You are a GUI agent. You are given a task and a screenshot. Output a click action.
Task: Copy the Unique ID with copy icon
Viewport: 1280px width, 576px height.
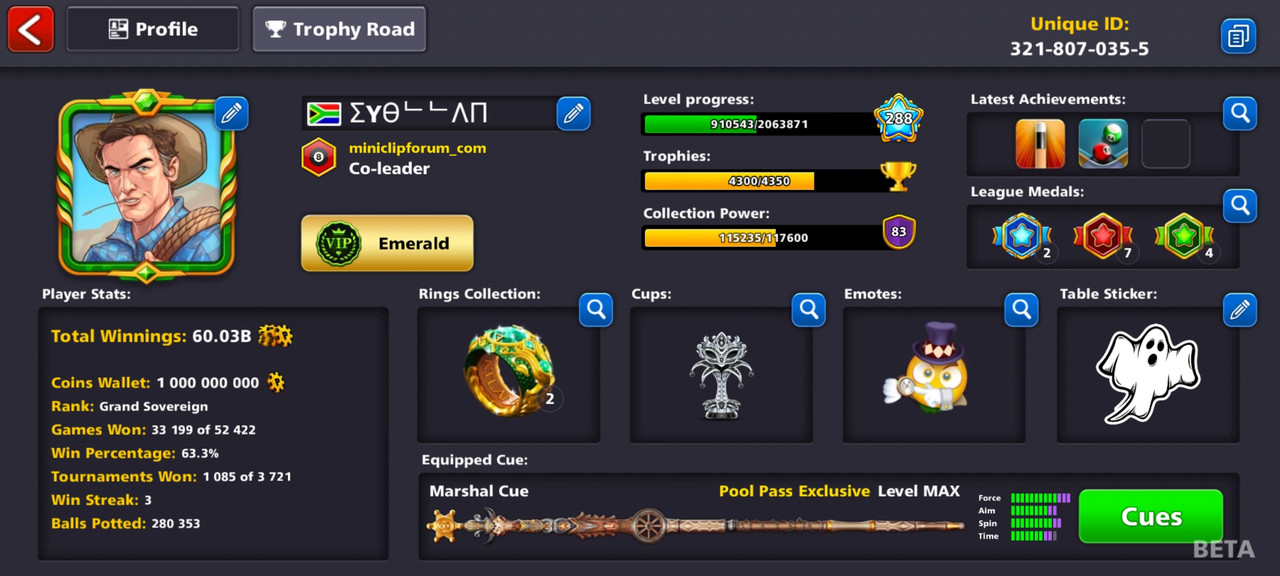[x=1238, y=36]
